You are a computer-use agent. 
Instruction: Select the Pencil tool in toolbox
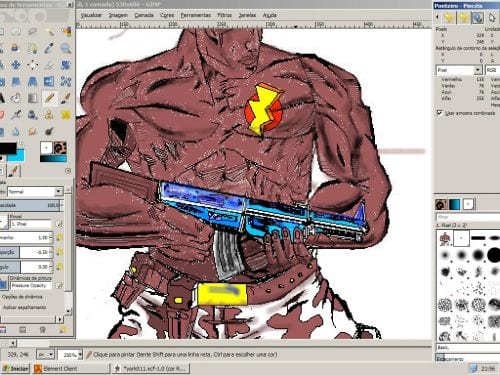pyautogui.click(x=49, y=98)
